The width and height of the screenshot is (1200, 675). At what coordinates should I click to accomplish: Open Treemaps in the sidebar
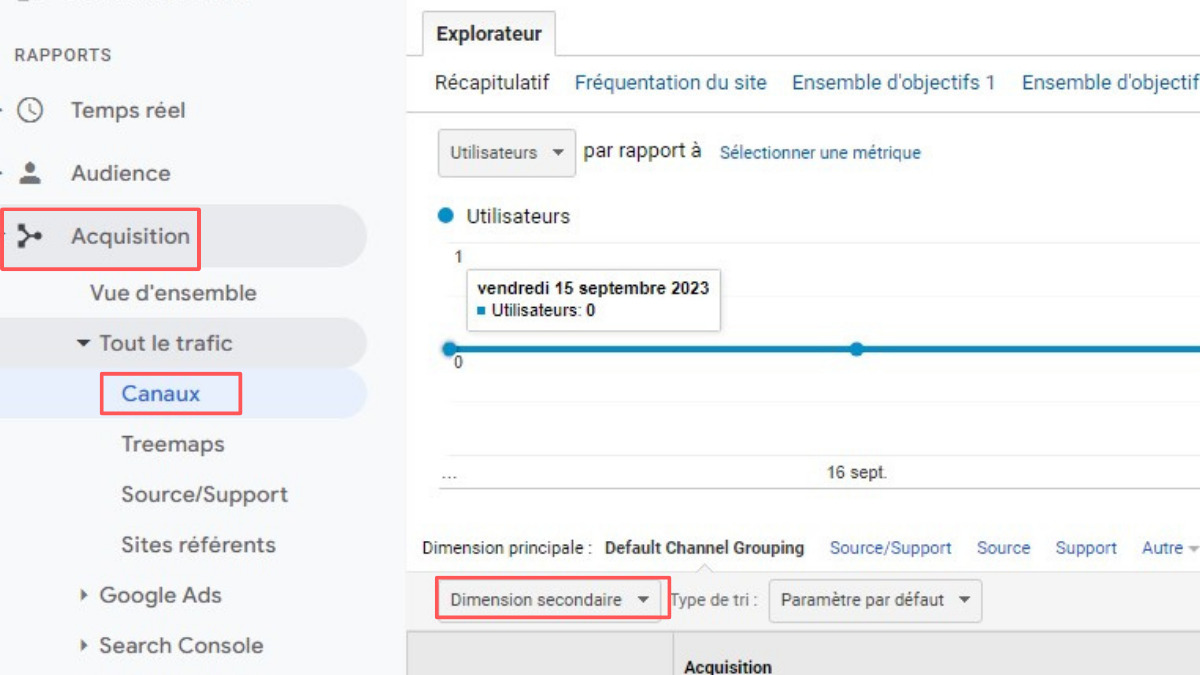click(173, 444)
